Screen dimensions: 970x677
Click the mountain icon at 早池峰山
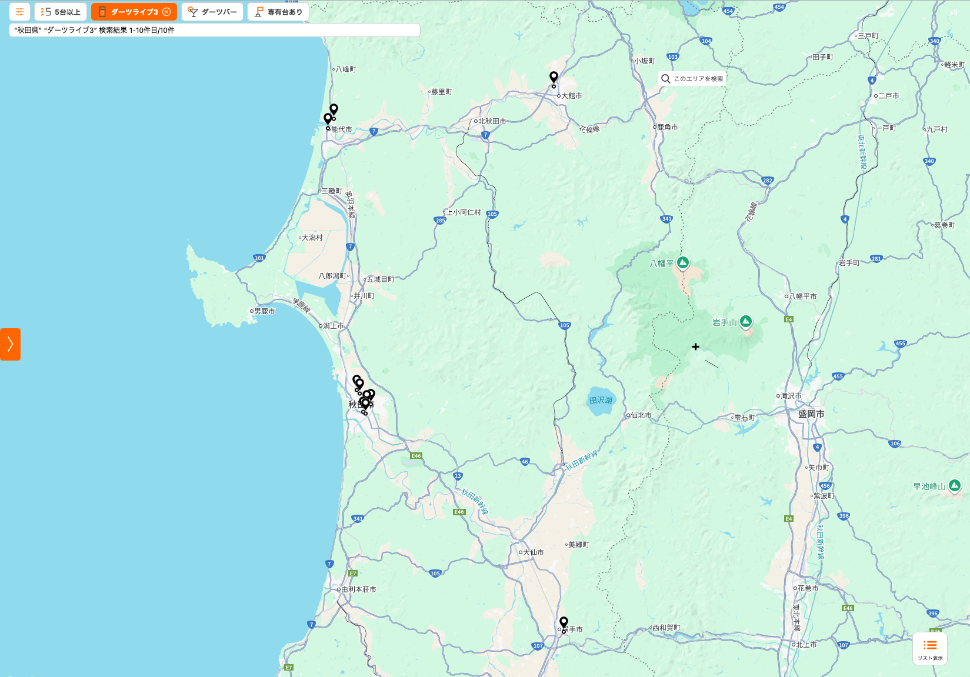[x=956, y=486]
